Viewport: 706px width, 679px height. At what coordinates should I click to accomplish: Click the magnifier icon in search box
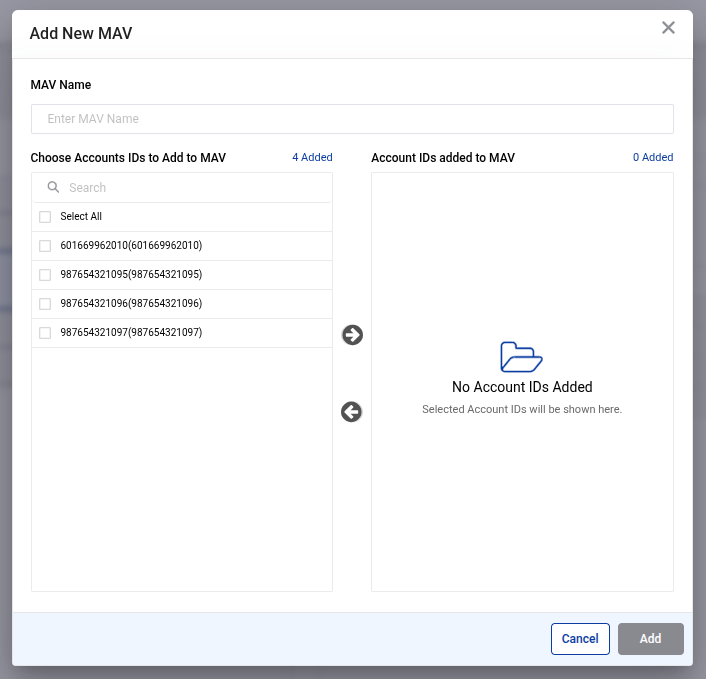(x=54, y=187)
